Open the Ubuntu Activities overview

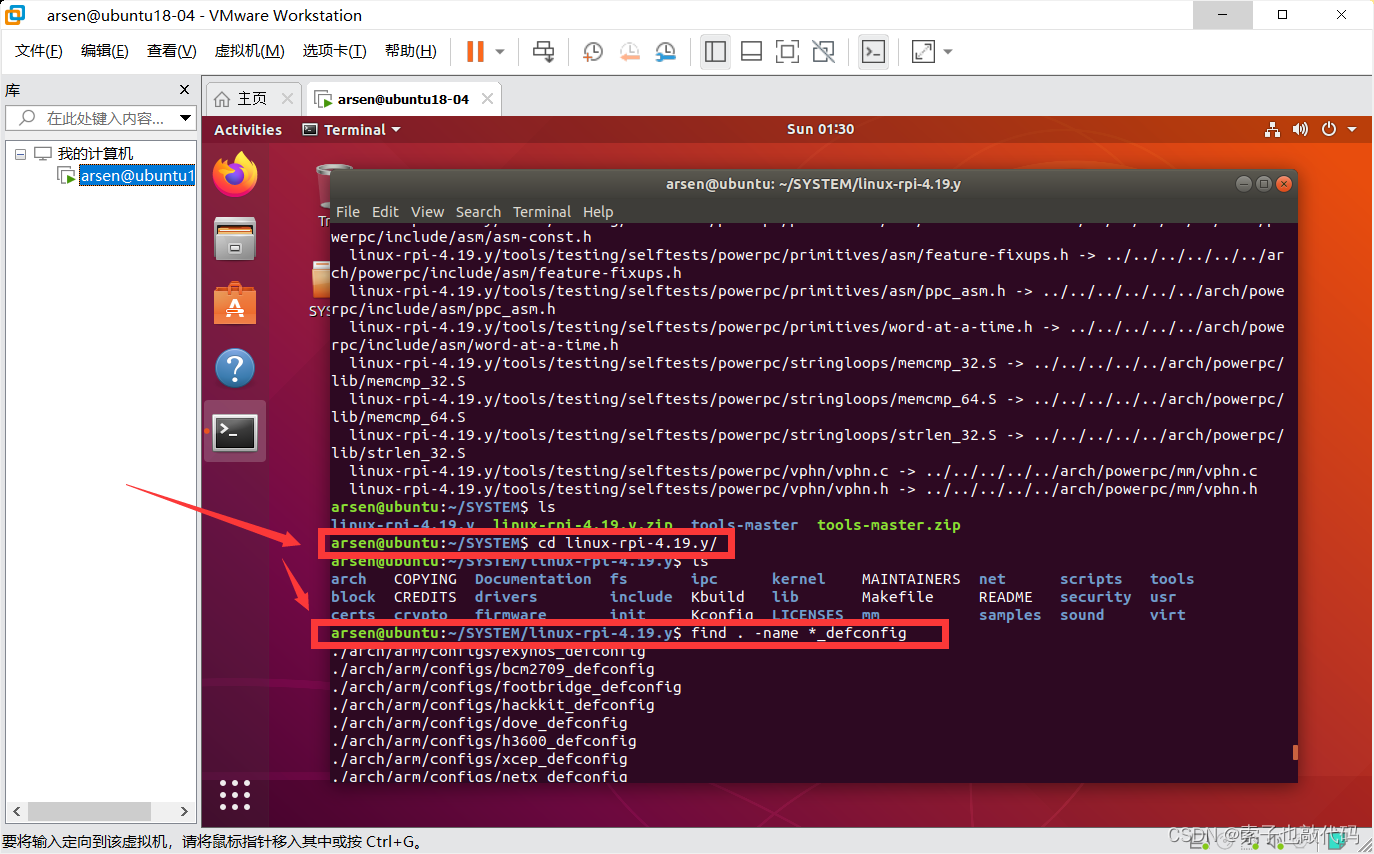click(248, 129)
